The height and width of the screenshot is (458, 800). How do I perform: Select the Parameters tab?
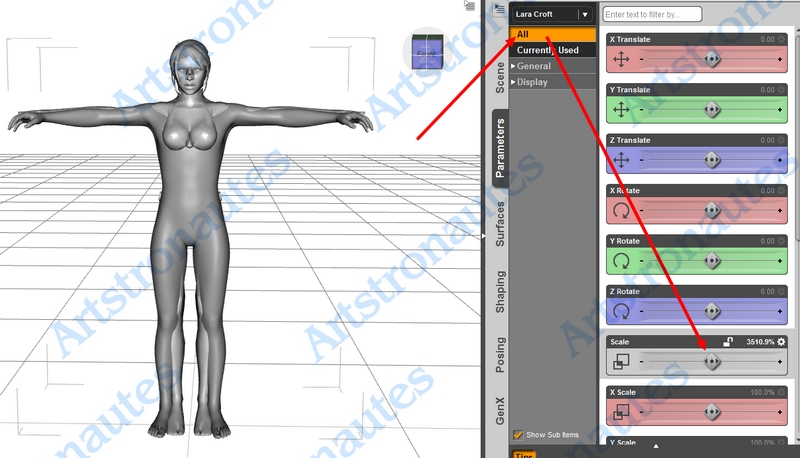click(x=500, y=148)
